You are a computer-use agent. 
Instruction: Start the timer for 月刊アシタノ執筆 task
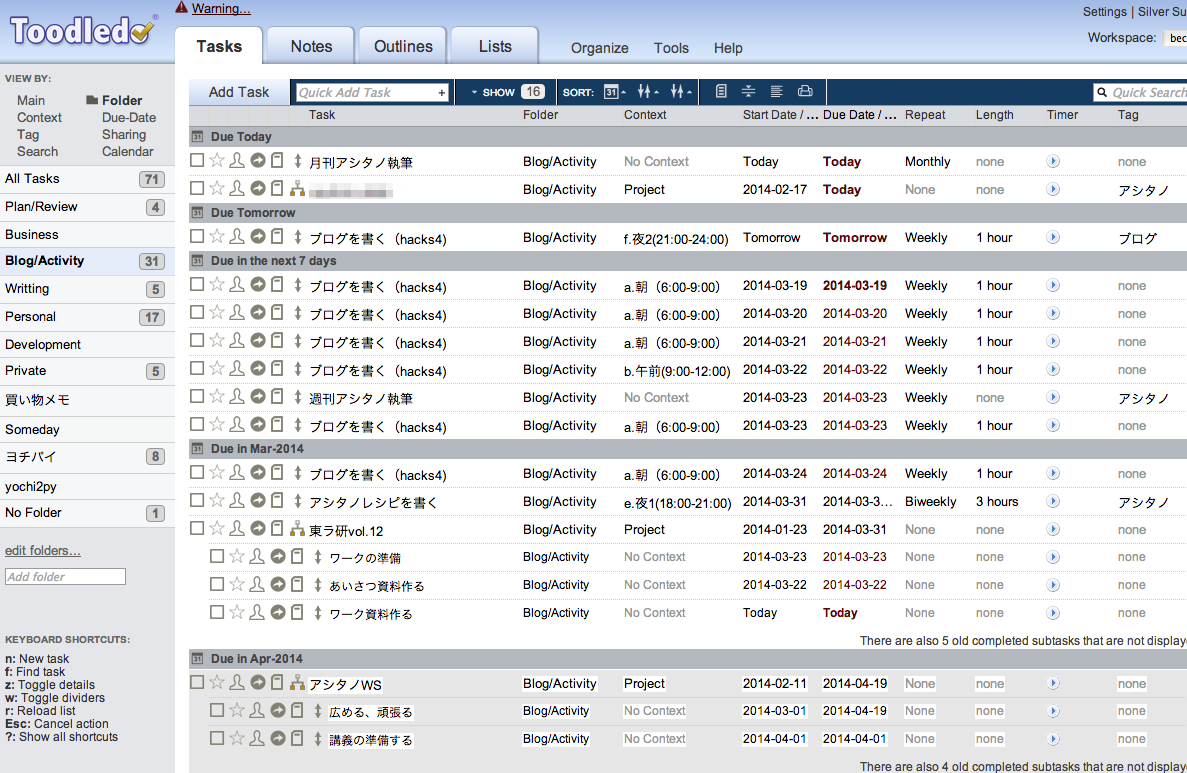click(1053, 161)
